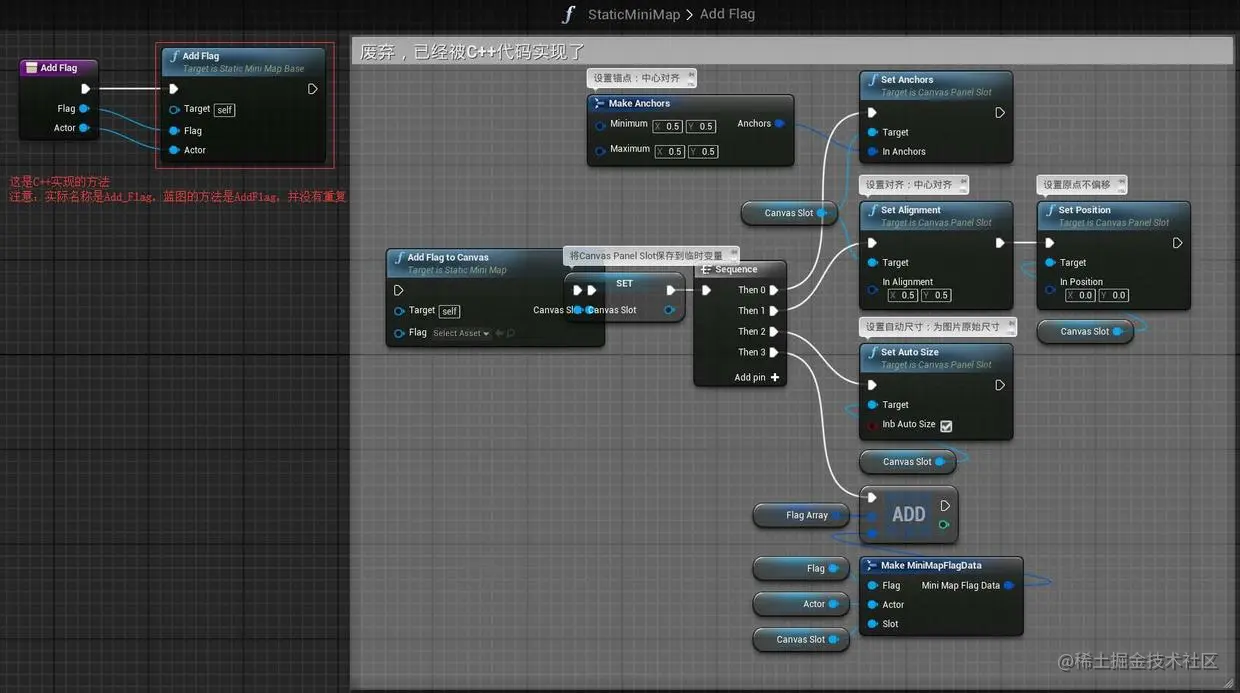Screen dimensions: 1240x693
Task: Click the Canvas Slot variable node under Set Auto Size
Action: click(x=908, y=462)
